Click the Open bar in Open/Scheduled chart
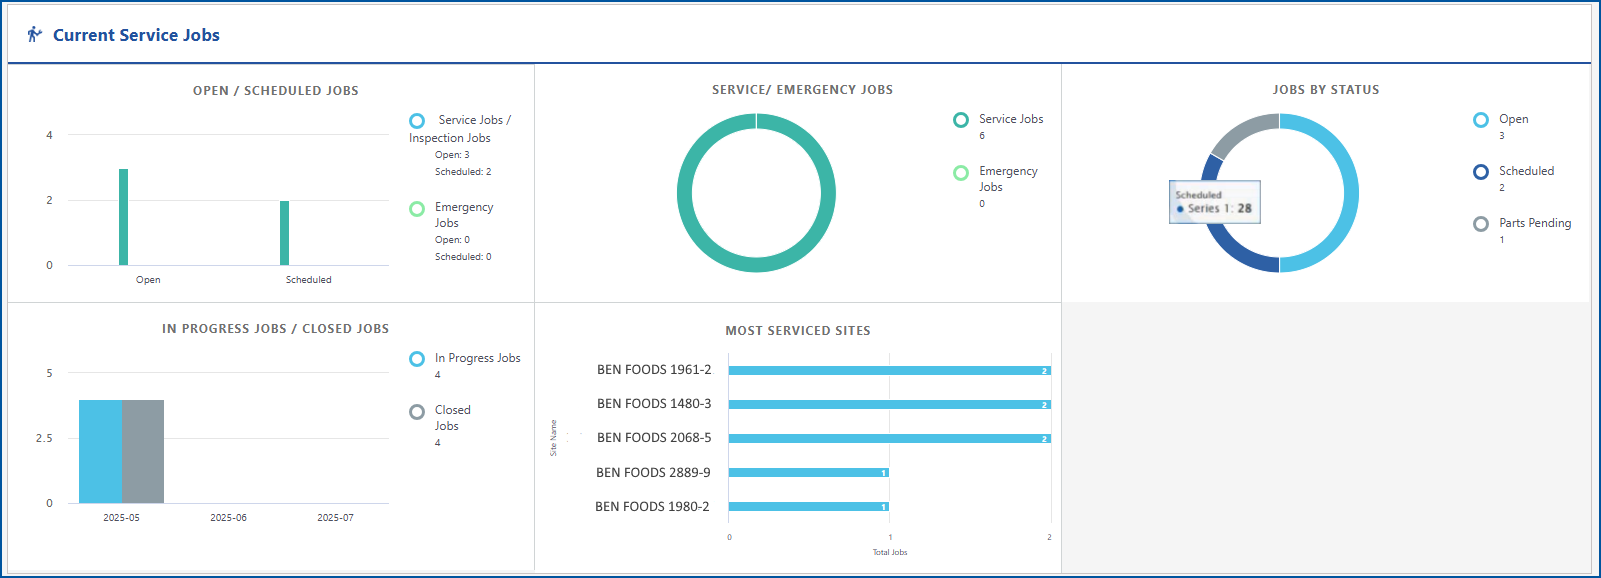The image size is (1601, 578). [x=124, y=217]
